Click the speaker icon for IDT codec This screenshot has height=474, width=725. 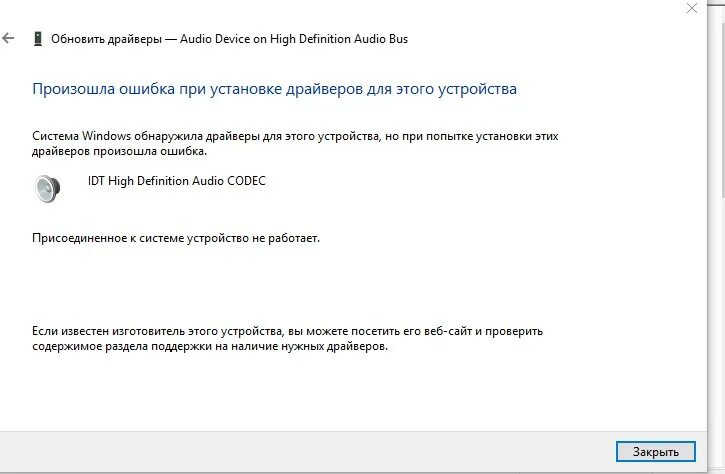[x=48, y=188]
